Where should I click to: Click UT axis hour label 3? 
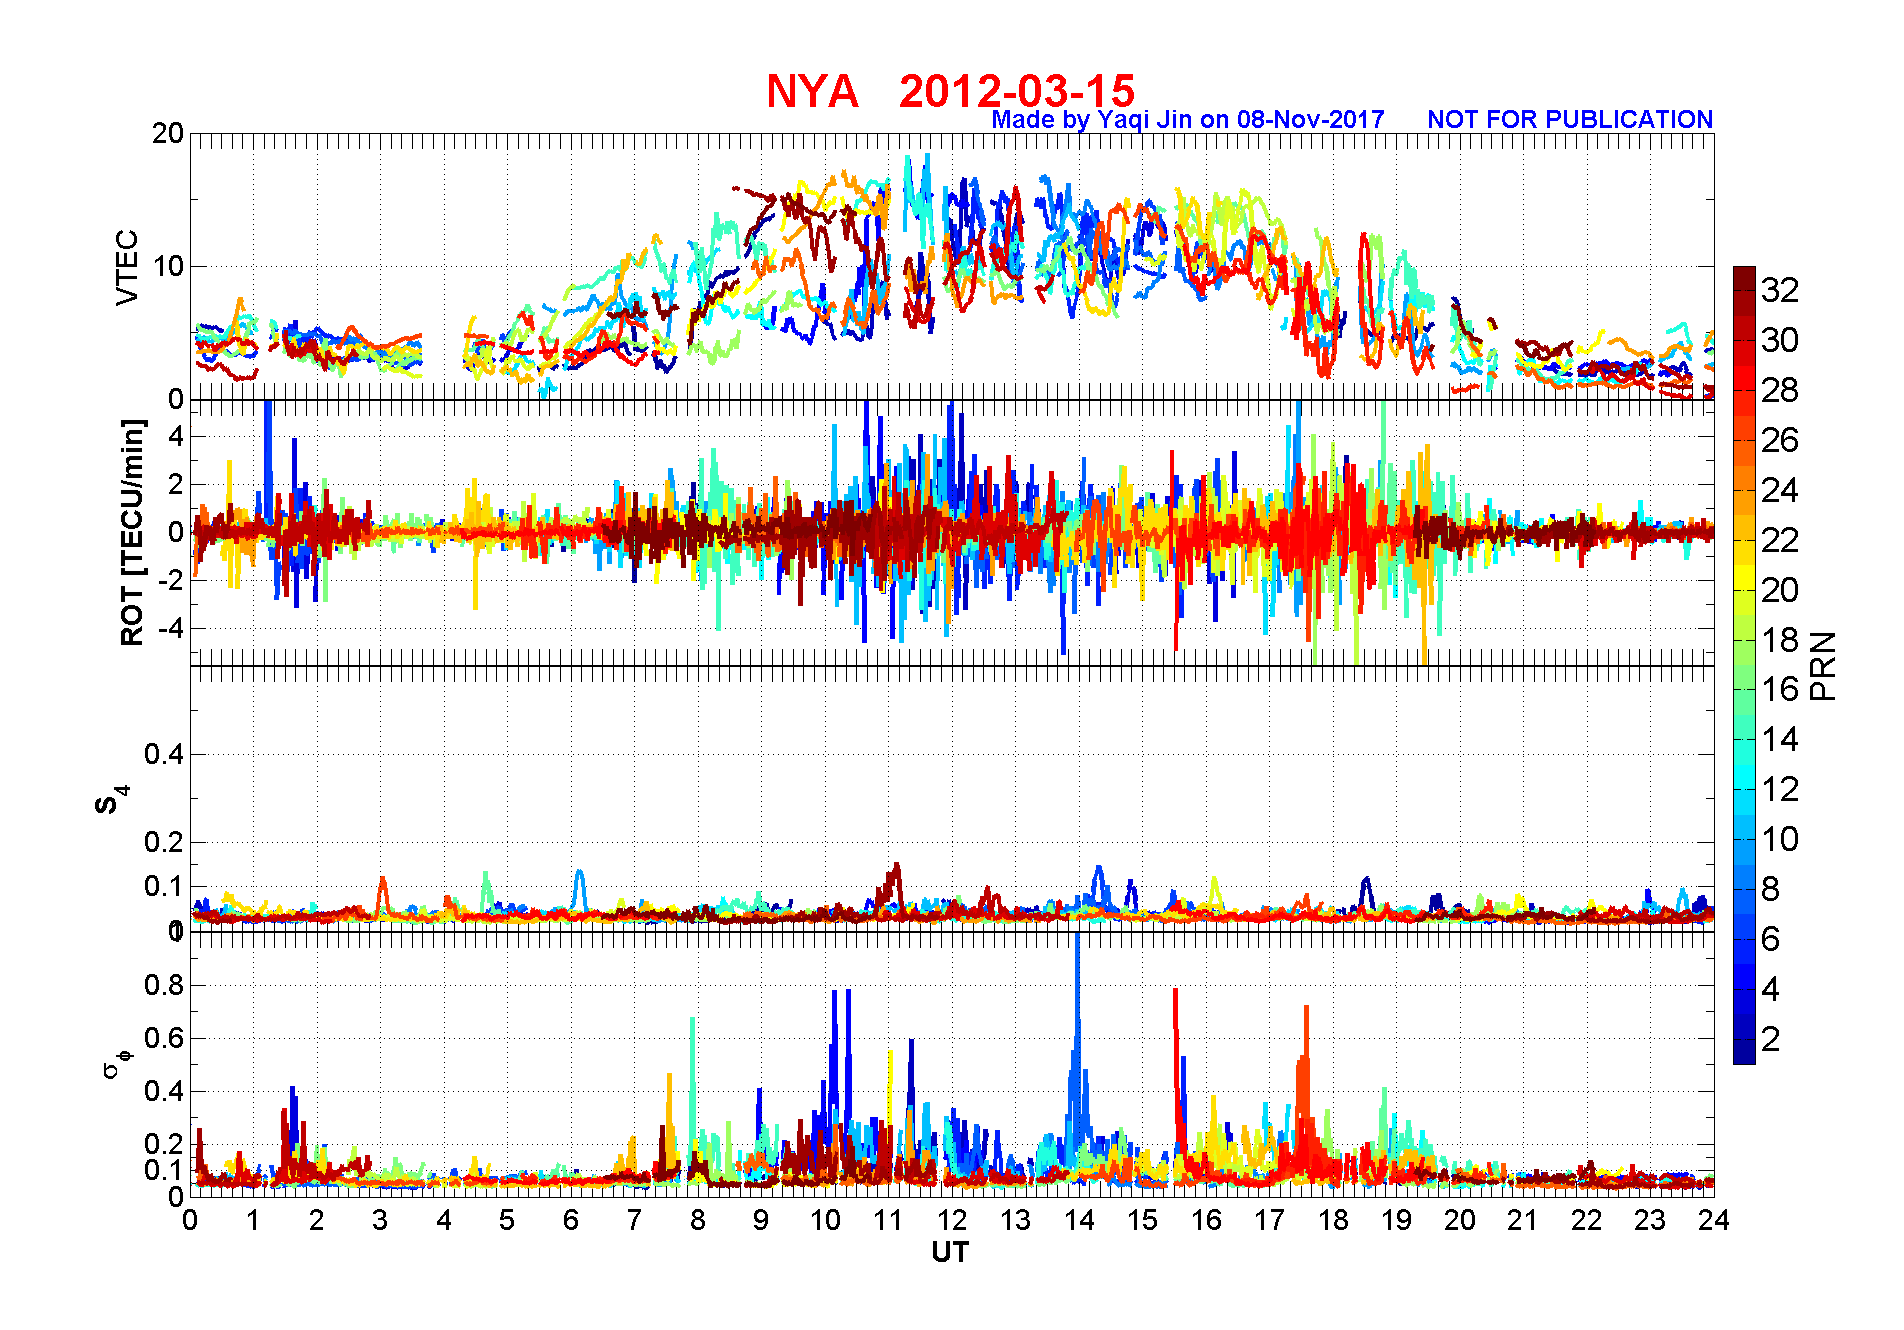point(380,1220)
